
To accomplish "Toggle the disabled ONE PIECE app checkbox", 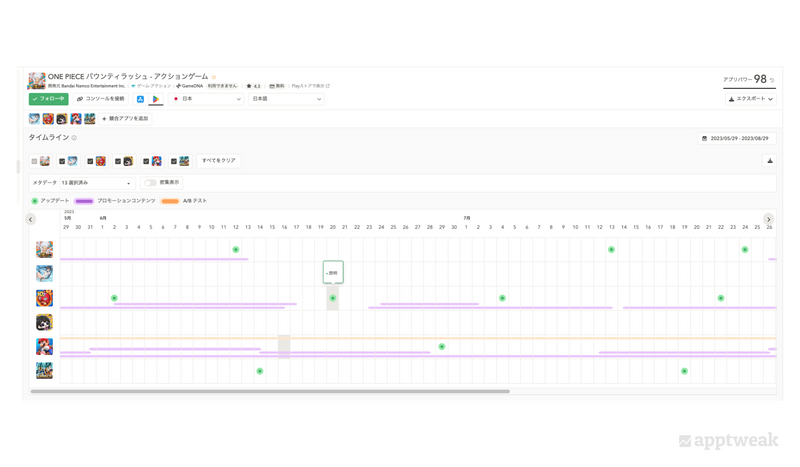I will [x=34, y=161].
